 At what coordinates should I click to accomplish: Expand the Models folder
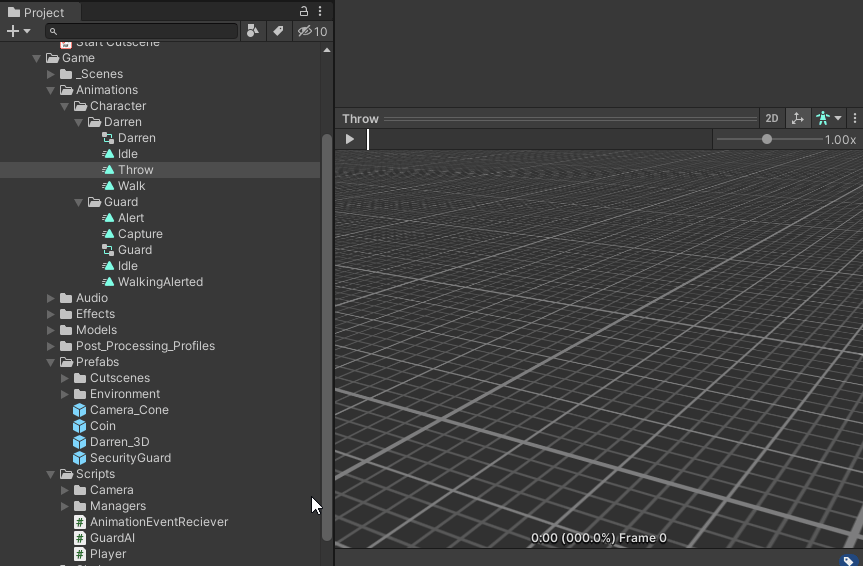[x=51, y=330]
